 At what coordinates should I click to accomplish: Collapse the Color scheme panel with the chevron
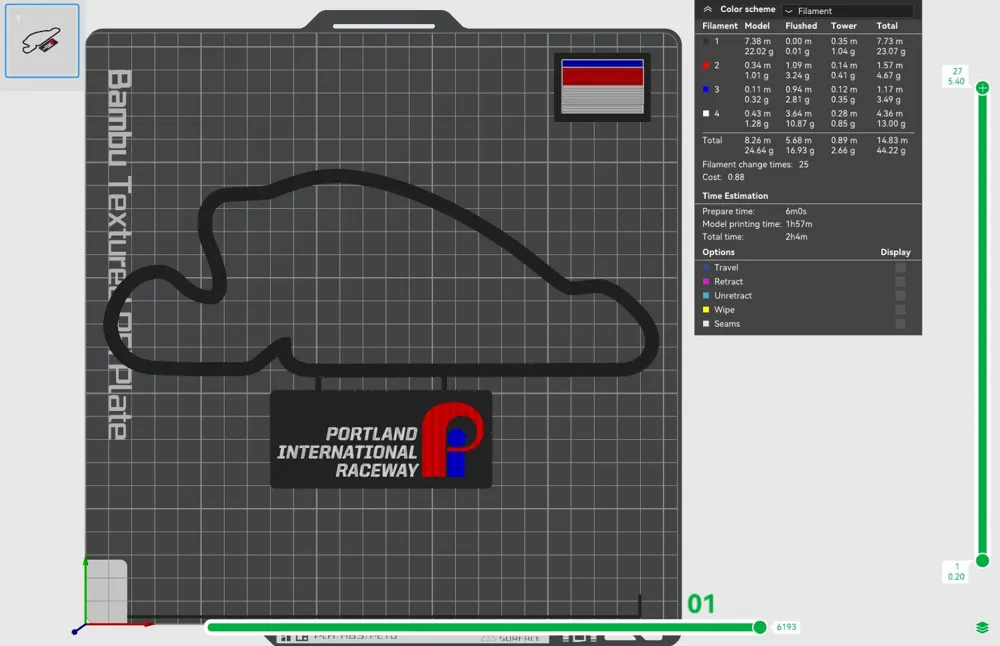[708, 9]
